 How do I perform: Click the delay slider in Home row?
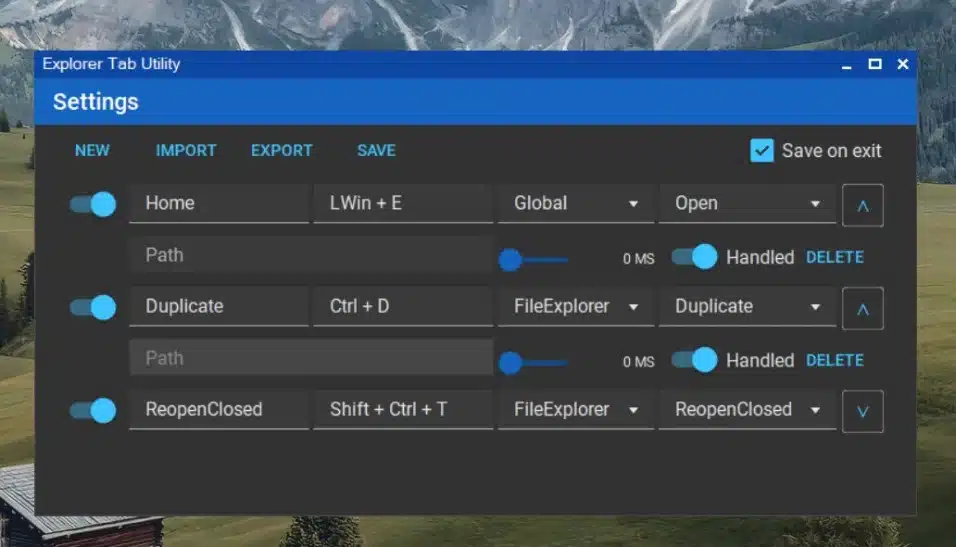click(x=534, y=260)
